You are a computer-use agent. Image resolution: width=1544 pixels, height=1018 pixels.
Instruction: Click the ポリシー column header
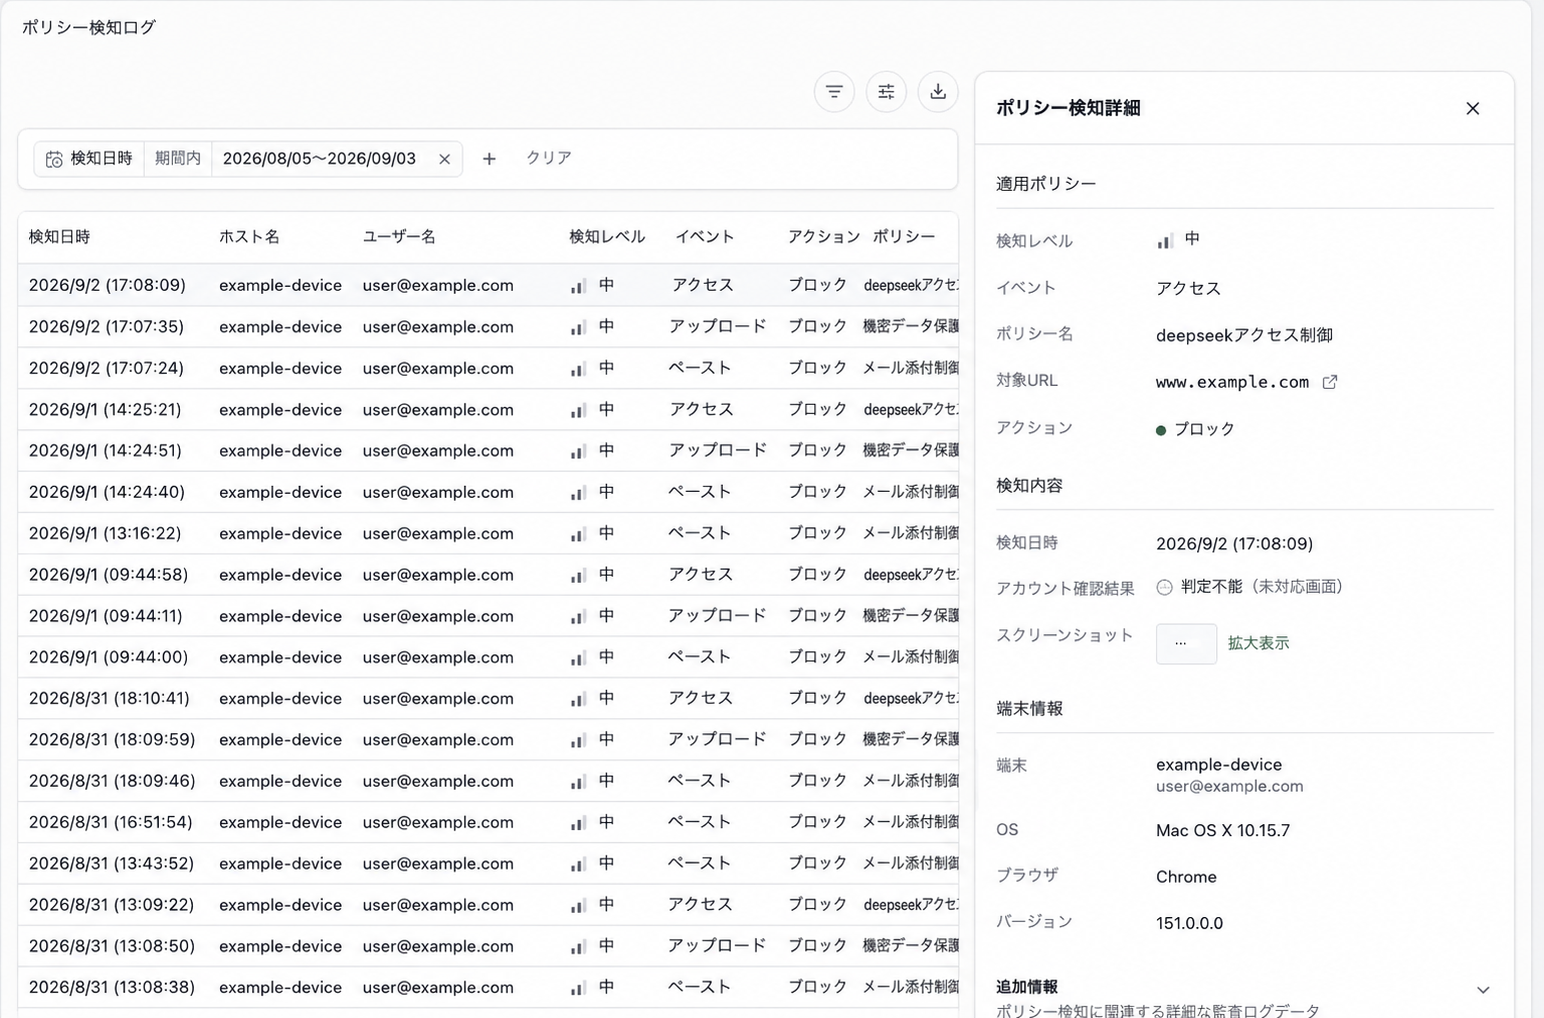[x=904, y=237]
